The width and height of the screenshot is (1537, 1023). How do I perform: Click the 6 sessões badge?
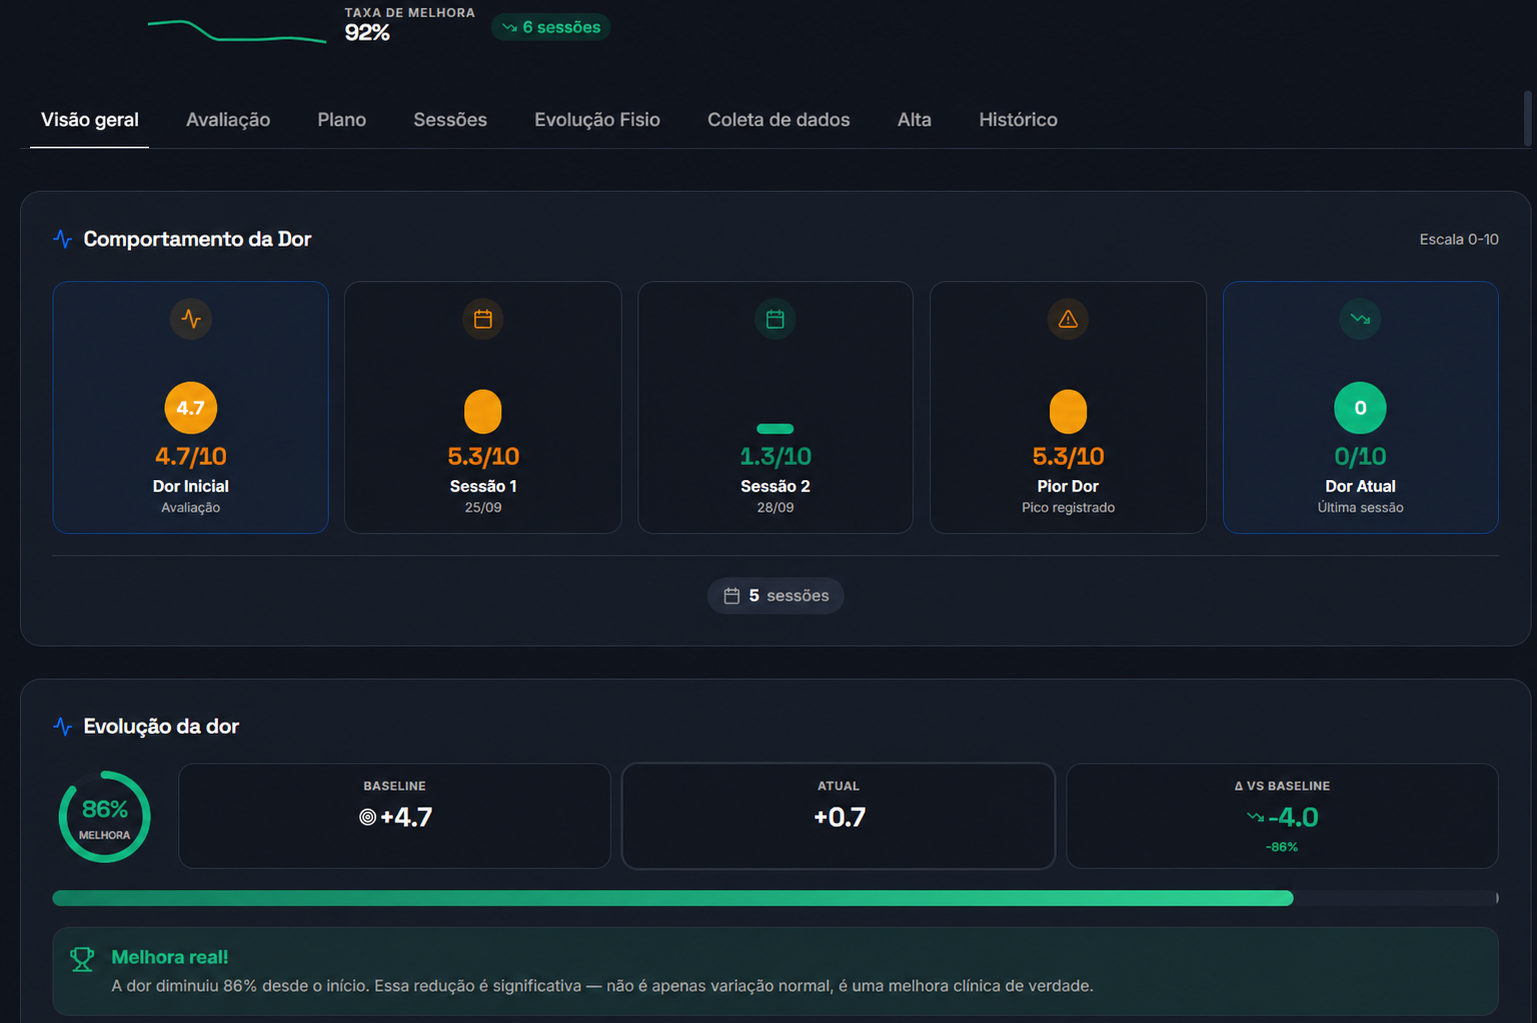(x=551, y=27)
